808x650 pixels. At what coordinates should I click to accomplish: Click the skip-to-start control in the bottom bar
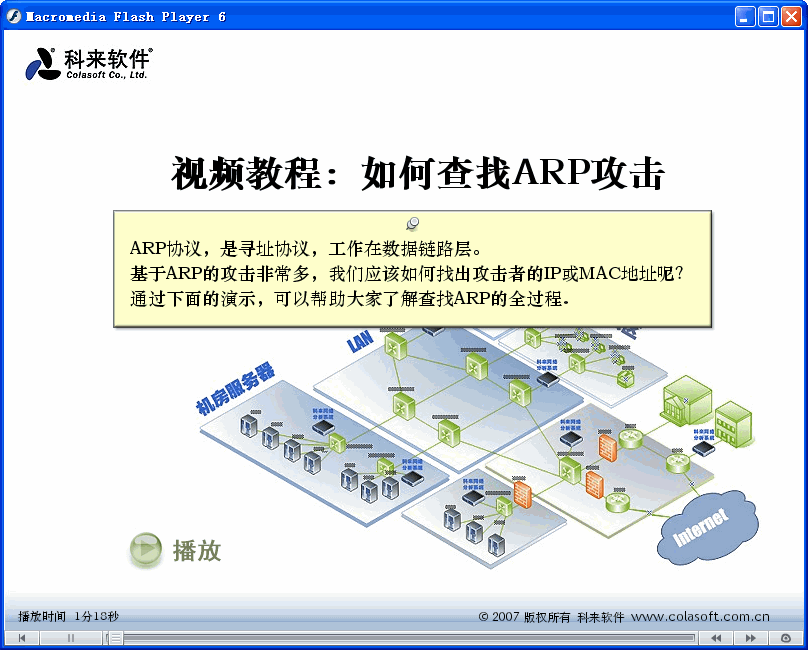[x=20, y=638]
